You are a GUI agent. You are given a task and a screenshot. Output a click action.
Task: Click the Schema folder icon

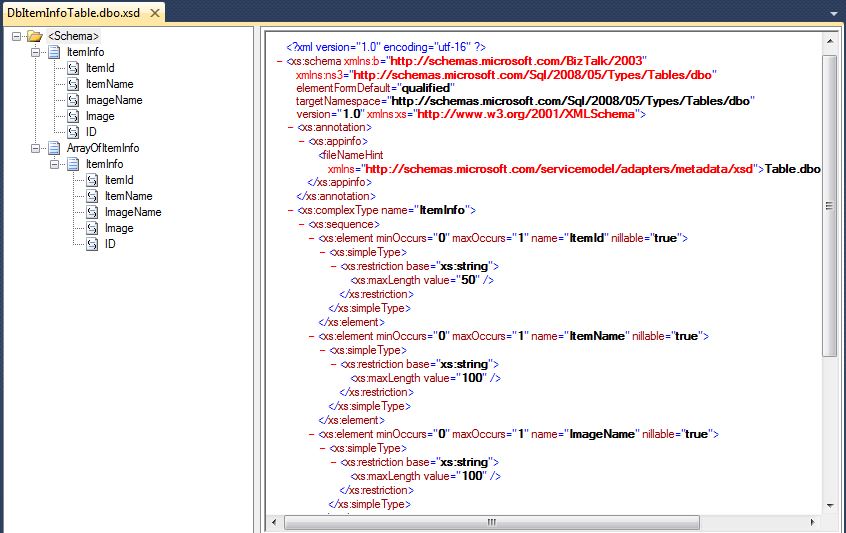click(x=35, y=36)
